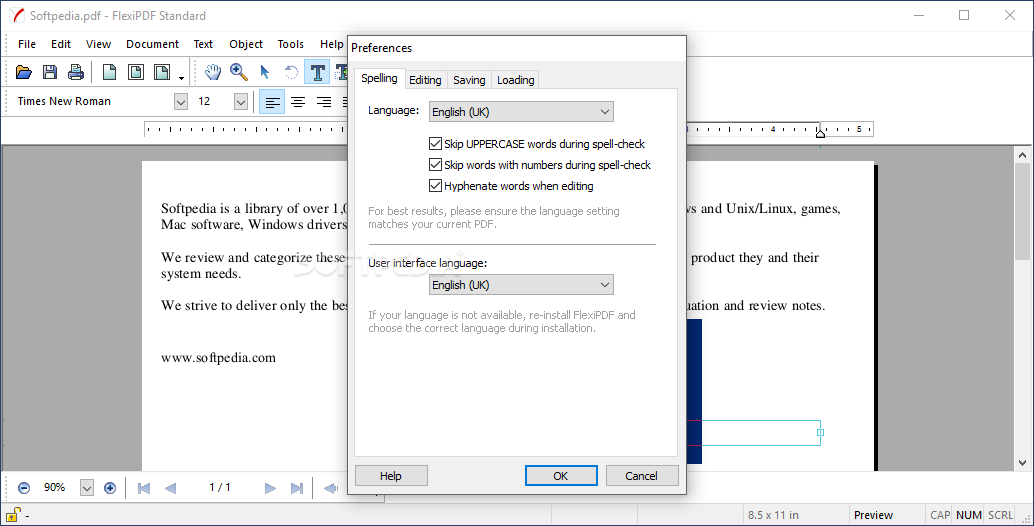Switch to the Editing tab
This screenshot has height=526, width=1034.
pos(425,80)
